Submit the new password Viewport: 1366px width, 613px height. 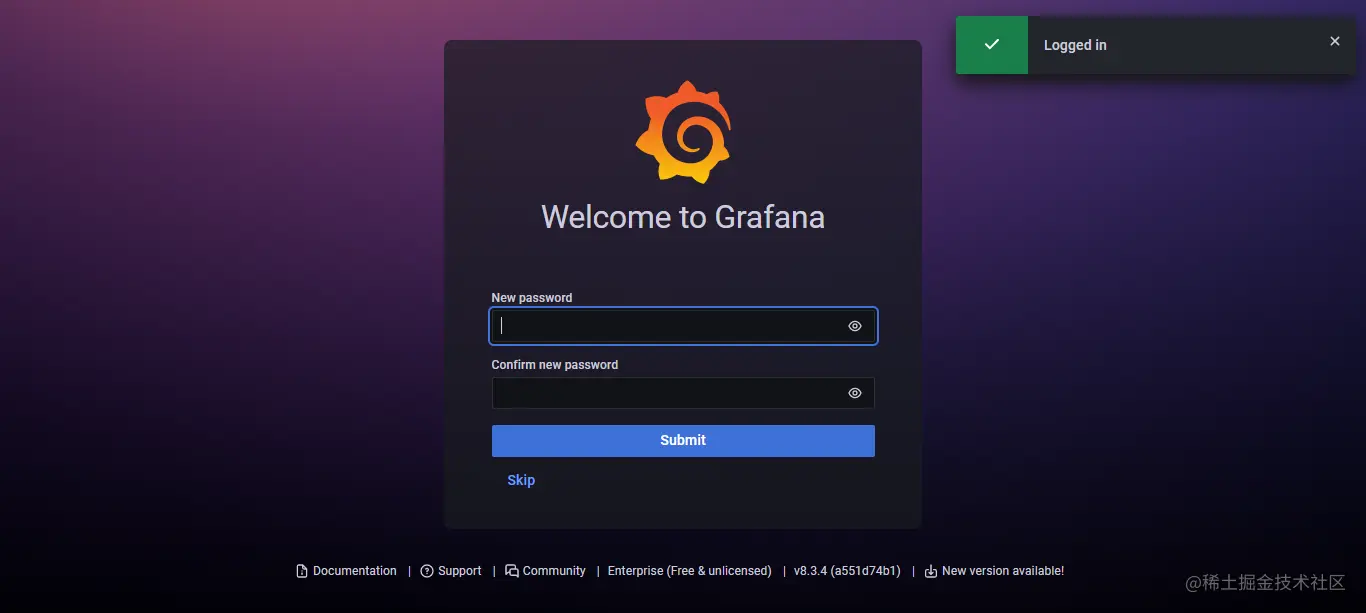tap(683, 441)
